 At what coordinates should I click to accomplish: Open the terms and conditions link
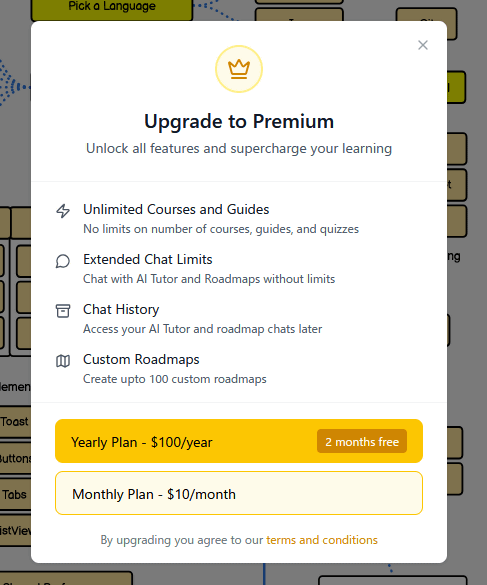coord(322,540)
